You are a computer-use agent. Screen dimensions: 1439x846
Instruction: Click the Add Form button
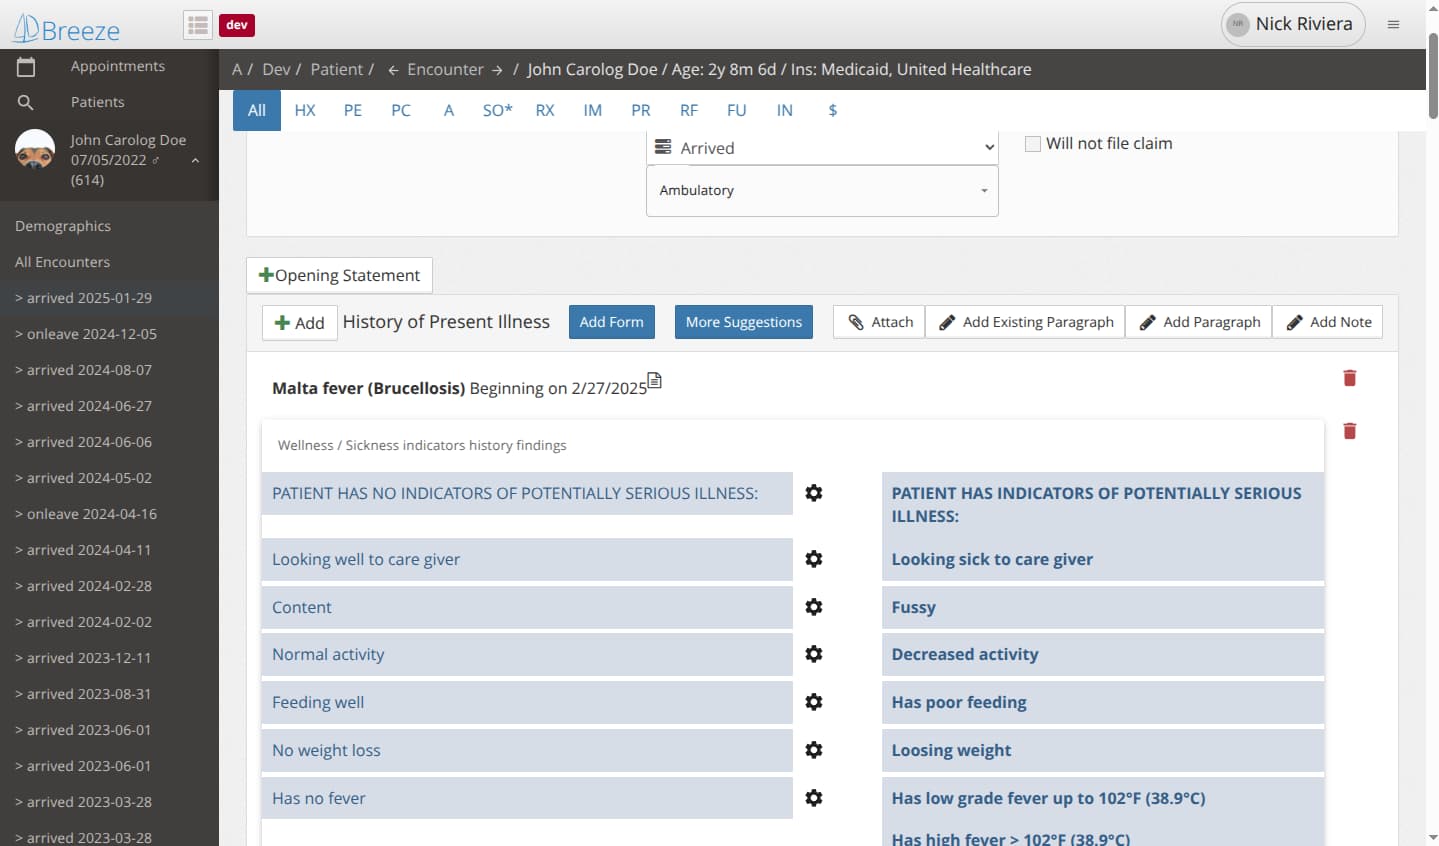[x=611, y=322]
